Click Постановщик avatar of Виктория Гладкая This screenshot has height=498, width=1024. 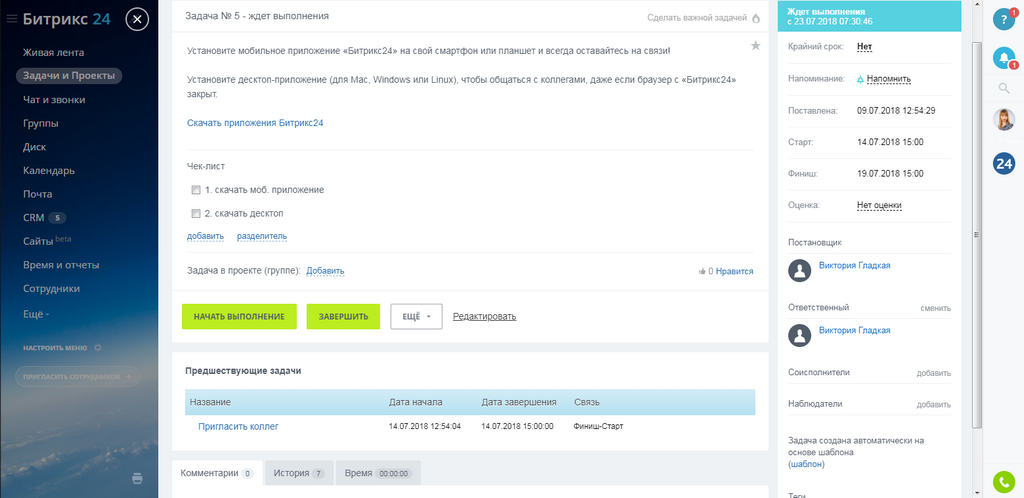coord(800,270)
